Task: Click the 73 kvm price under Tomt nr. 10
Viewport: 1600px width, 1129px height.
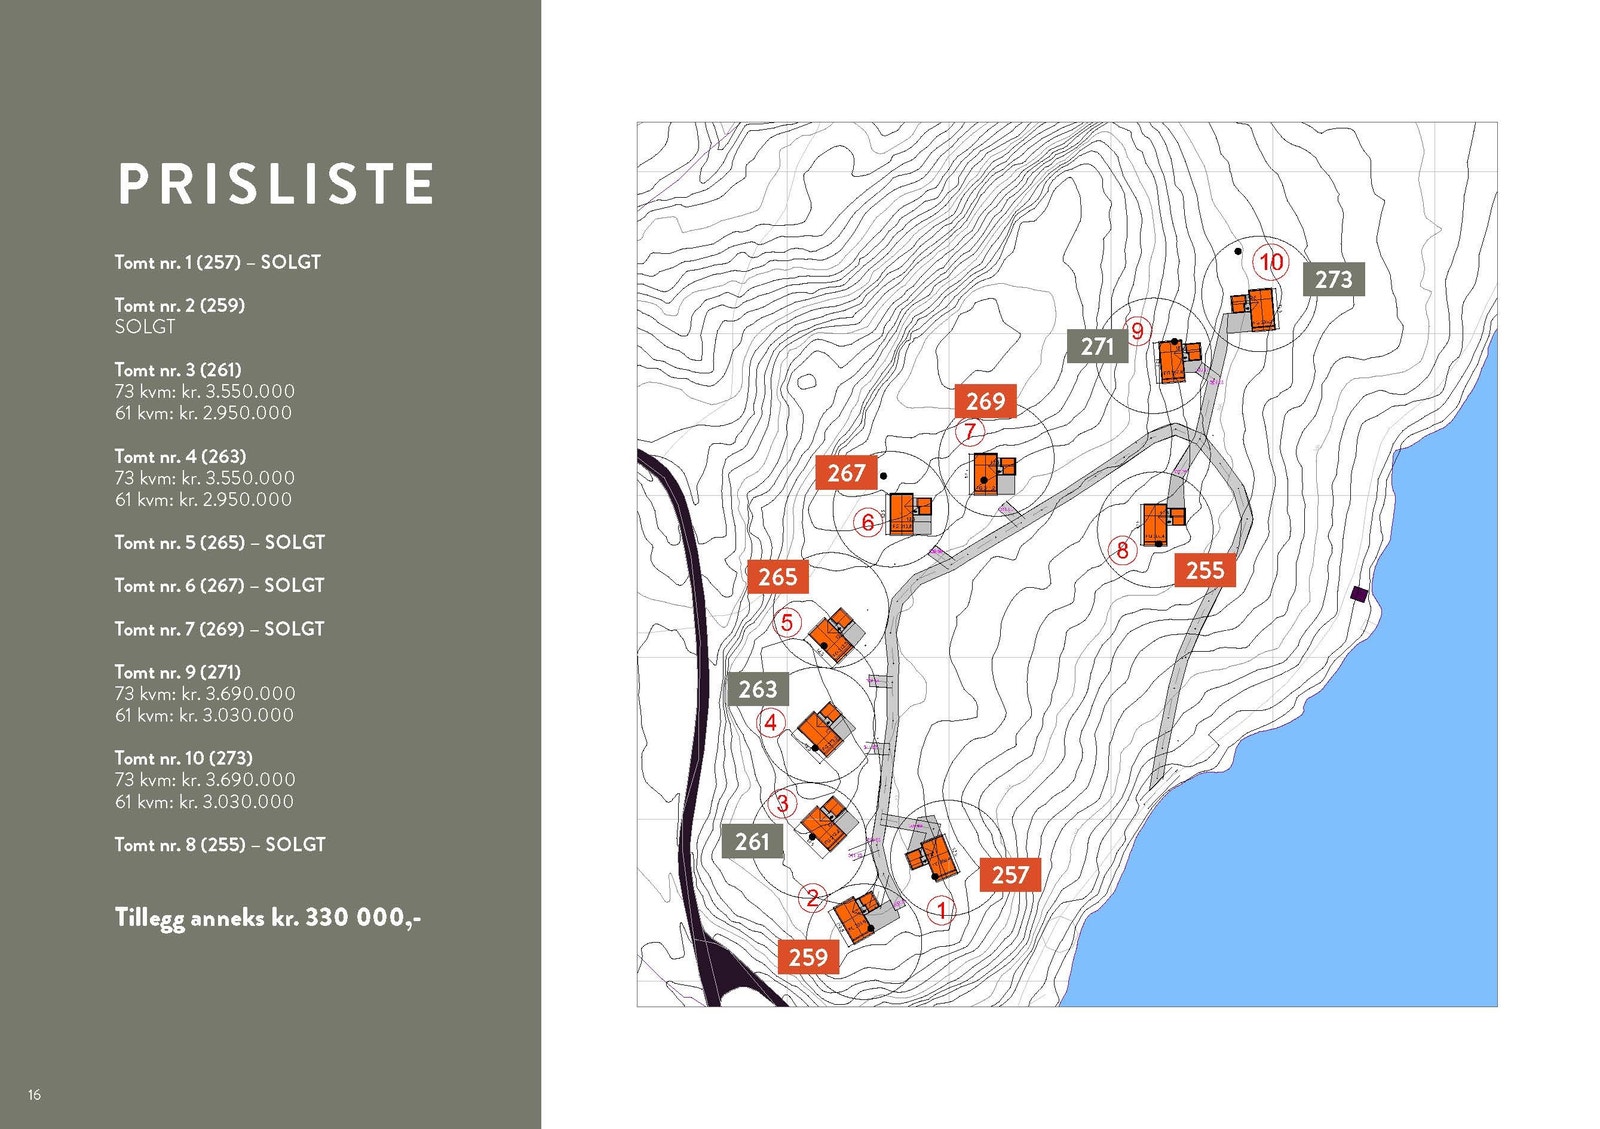Action: click(x=204, y=780)
